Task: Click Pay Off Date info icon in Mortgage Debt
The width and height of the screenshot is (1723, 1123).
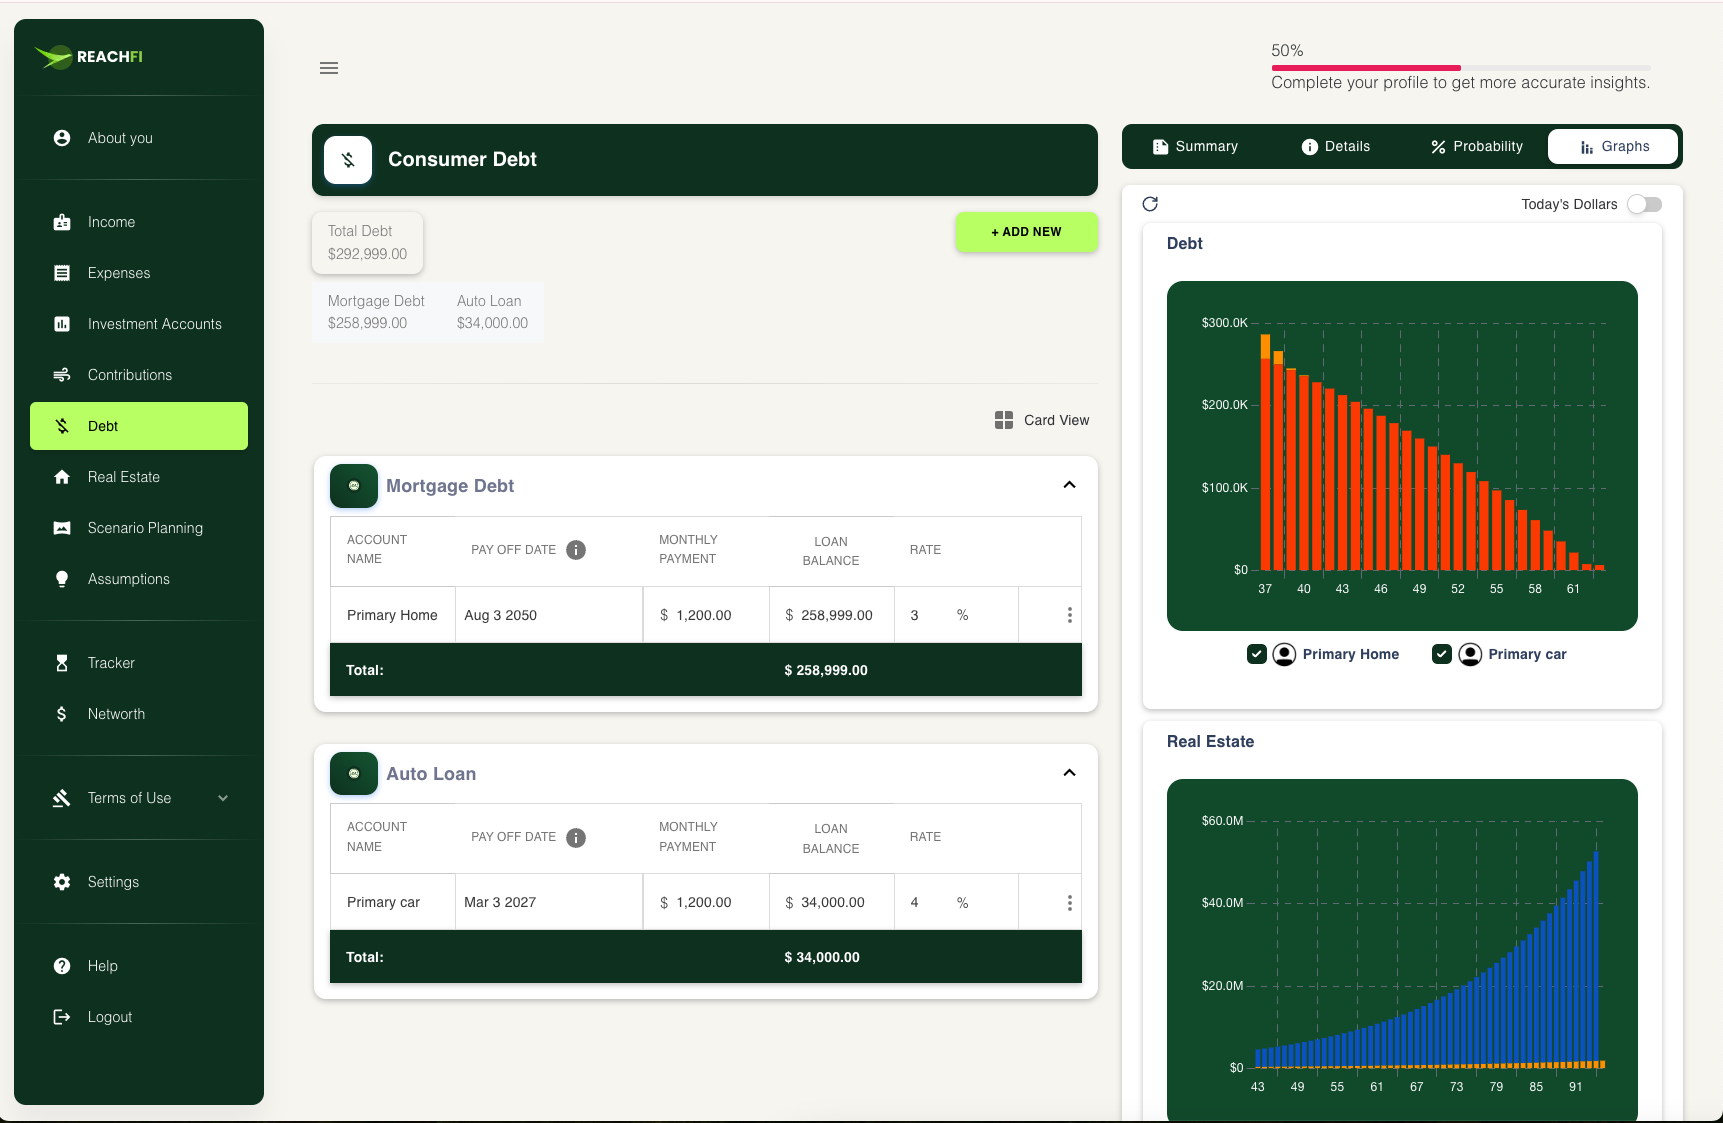Action: coord(576,550)
